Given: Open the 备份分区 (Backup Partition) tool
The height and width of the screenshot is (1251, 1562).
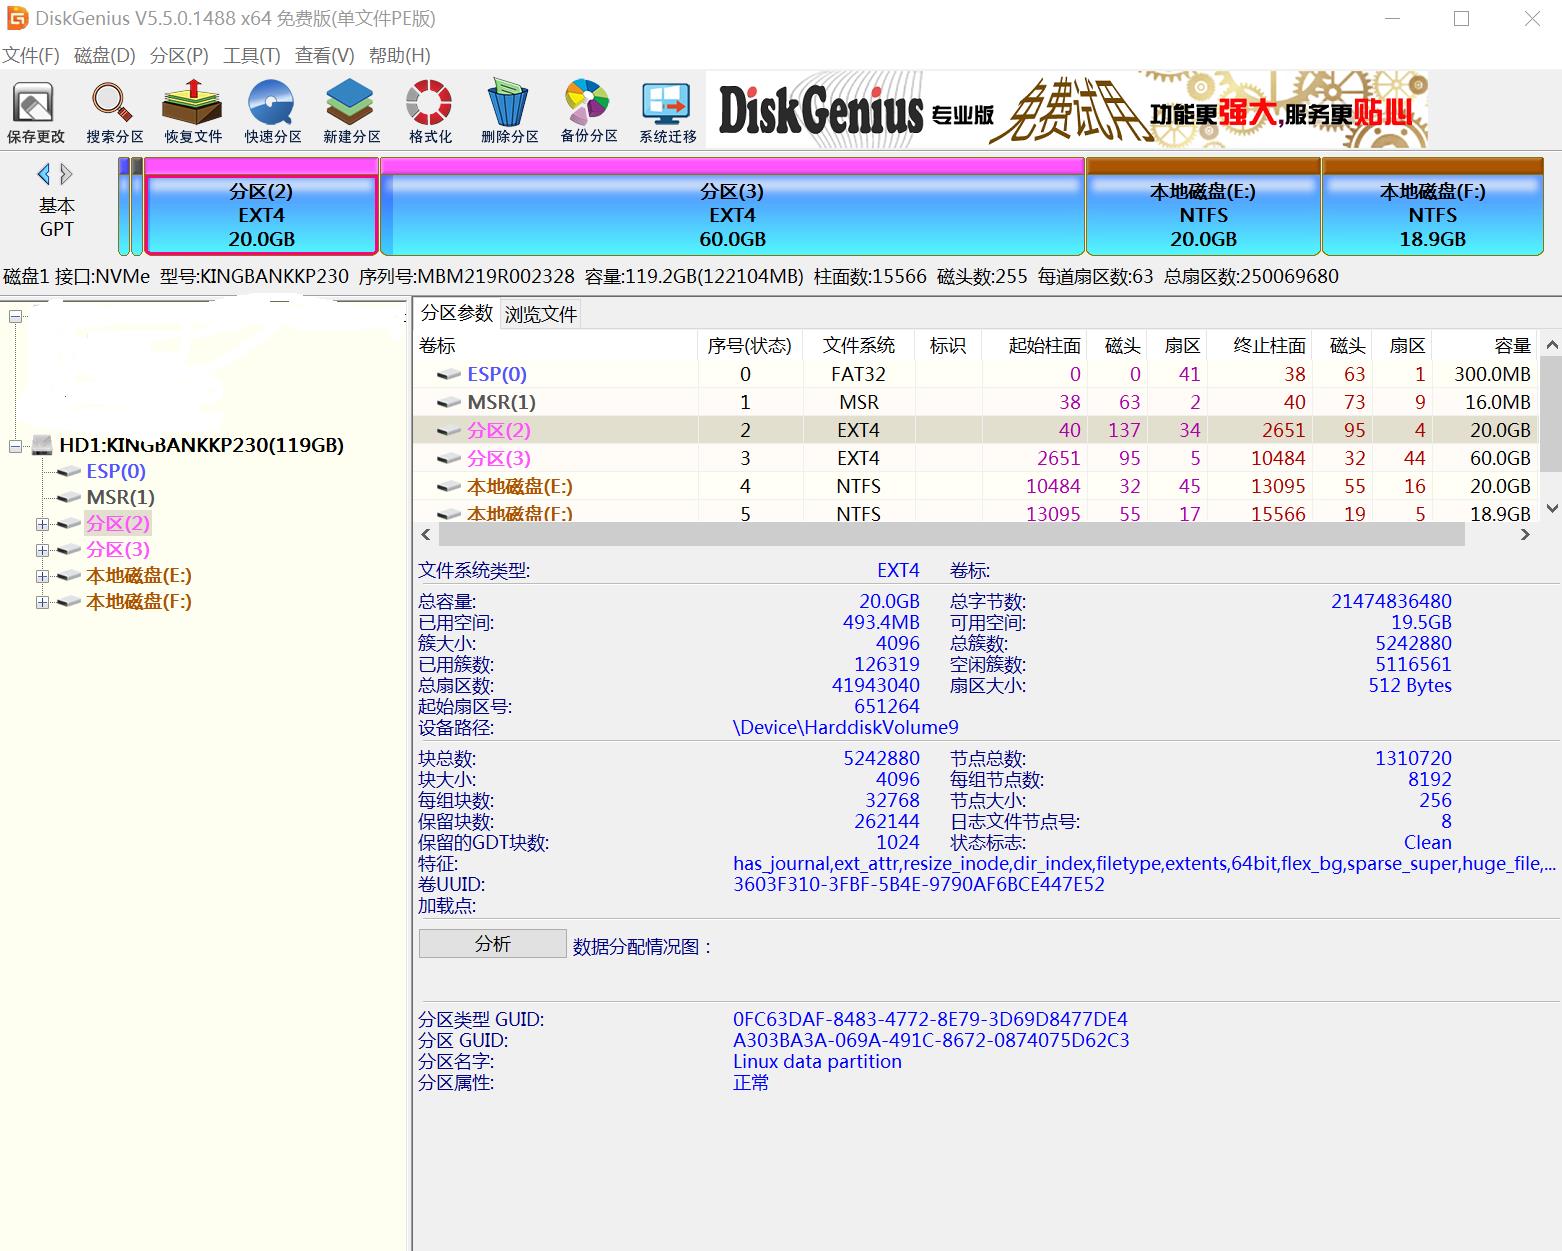Looking at the screenshot, I should [x=588, y=112].
